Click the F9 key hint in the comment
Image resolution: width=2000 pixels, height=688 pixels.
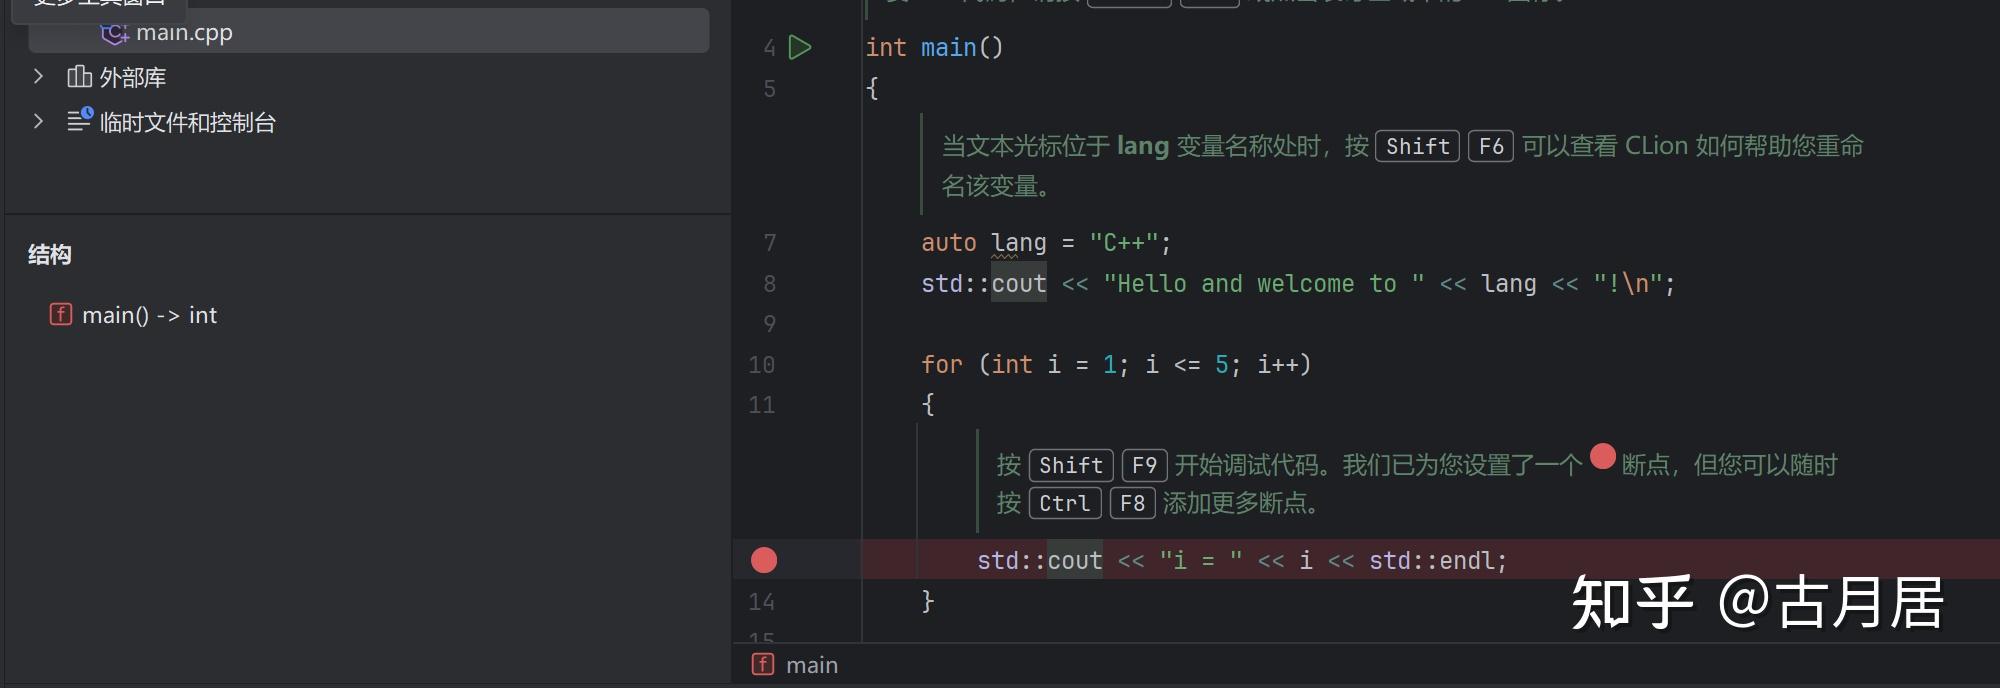pyautogui.click(x=1144, y=465)
